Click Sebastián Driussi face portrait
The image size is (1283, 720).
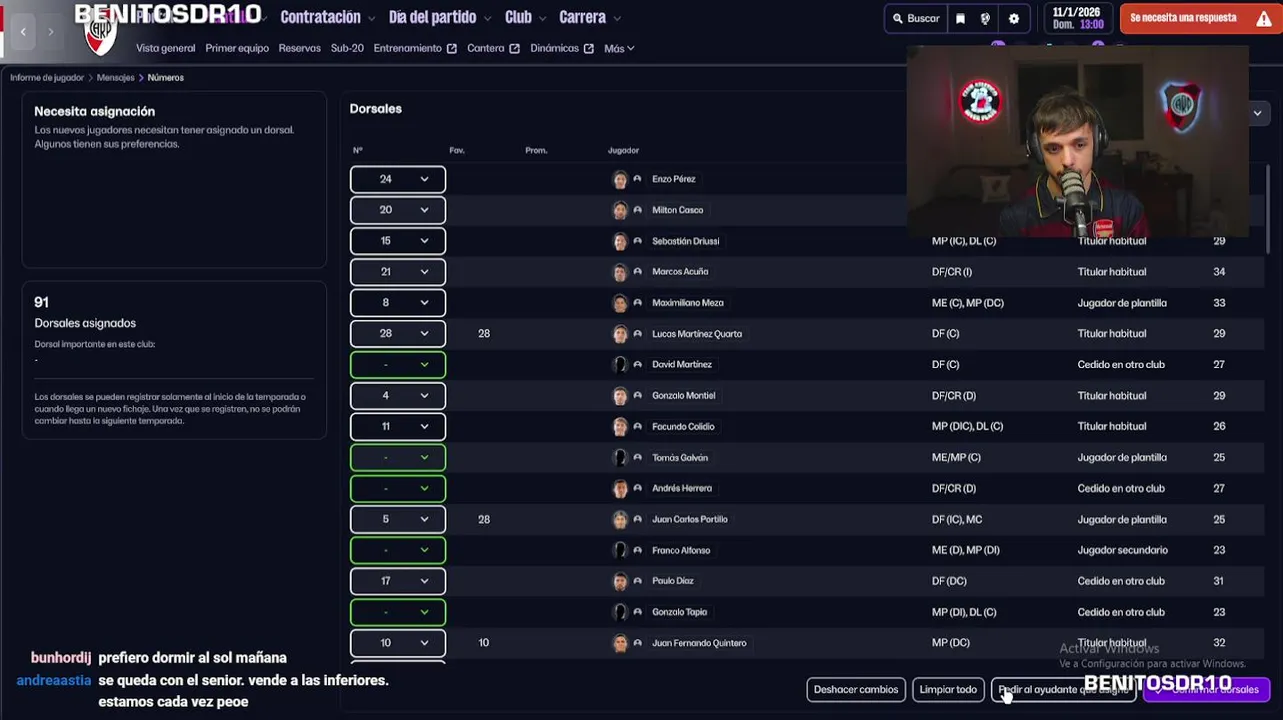pos(620,241)
